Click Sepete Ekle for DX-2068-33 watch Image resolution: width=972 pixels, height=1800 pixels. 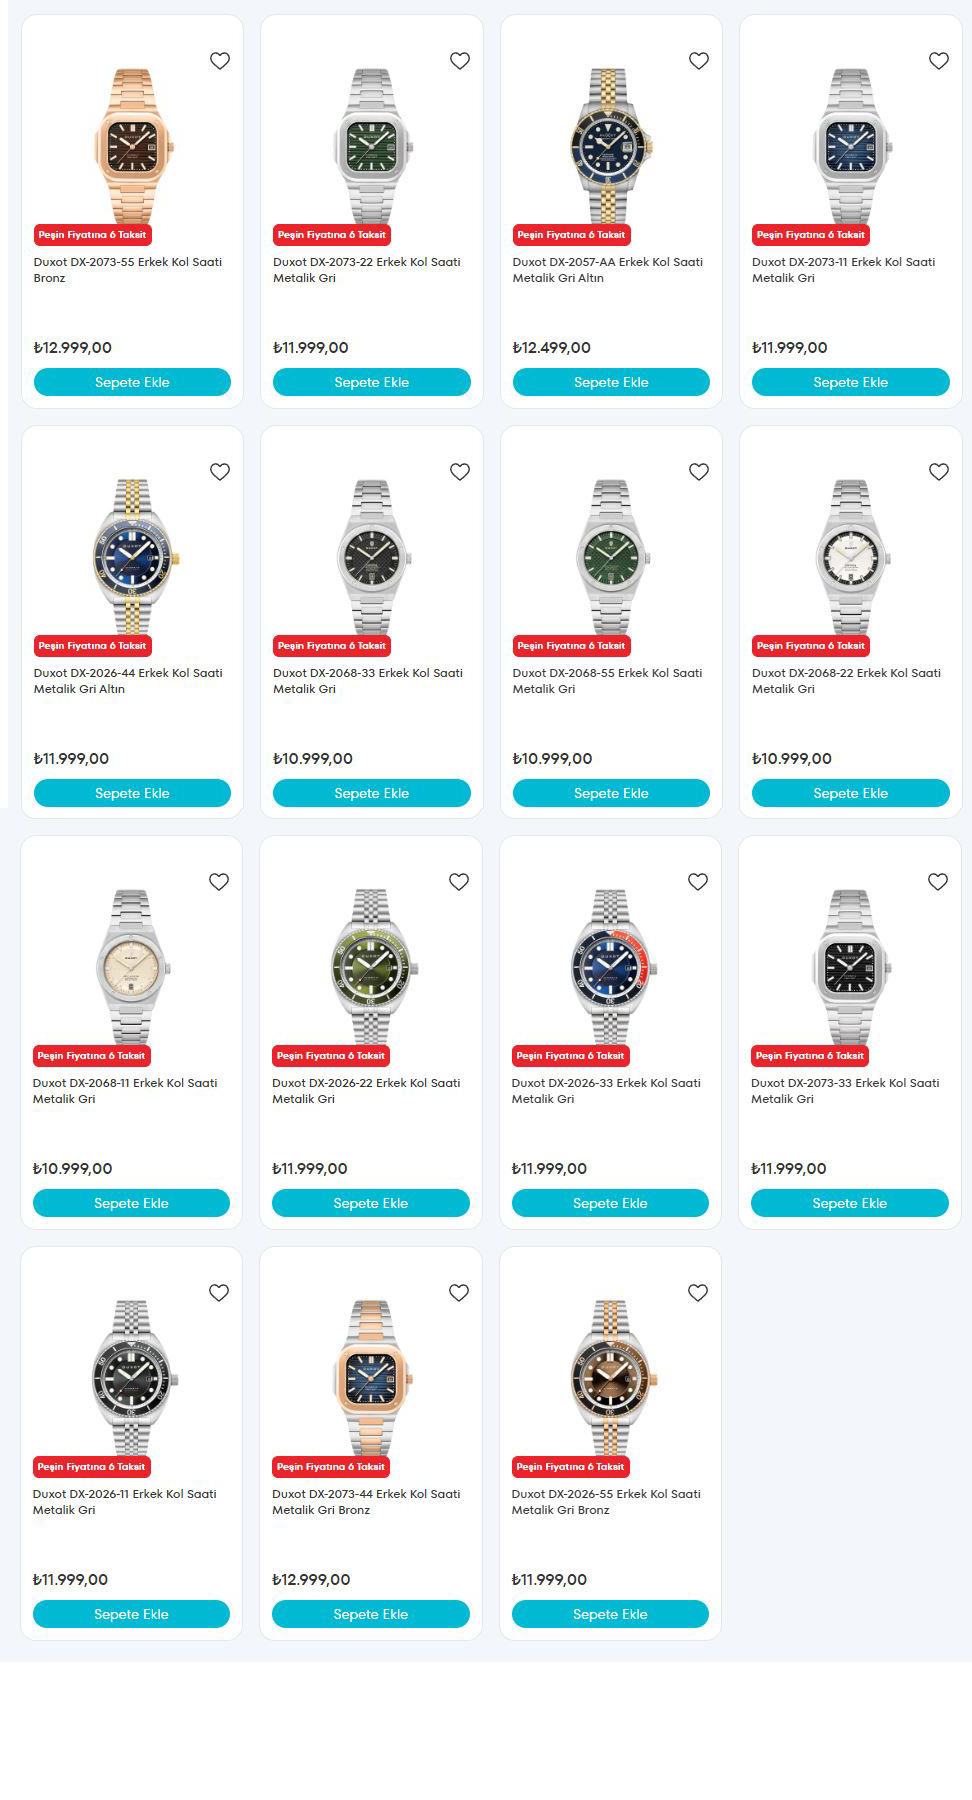[372, 793]
